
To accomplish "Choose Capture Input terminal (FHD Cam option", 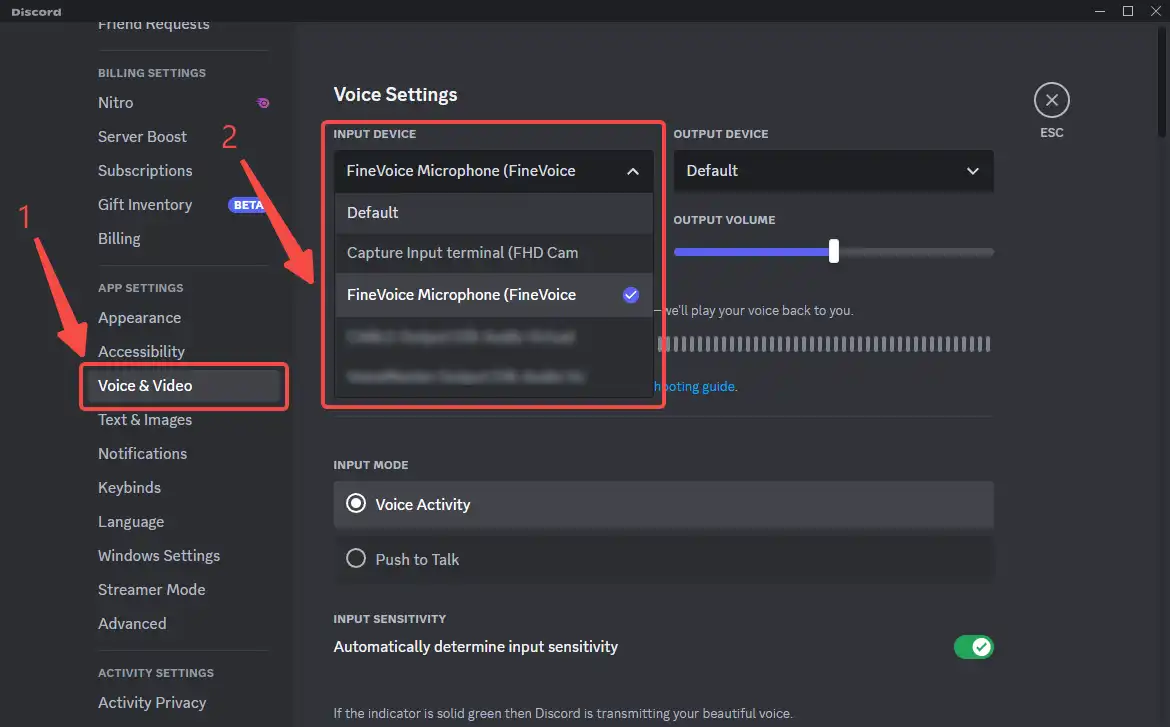I will [494, 253].
